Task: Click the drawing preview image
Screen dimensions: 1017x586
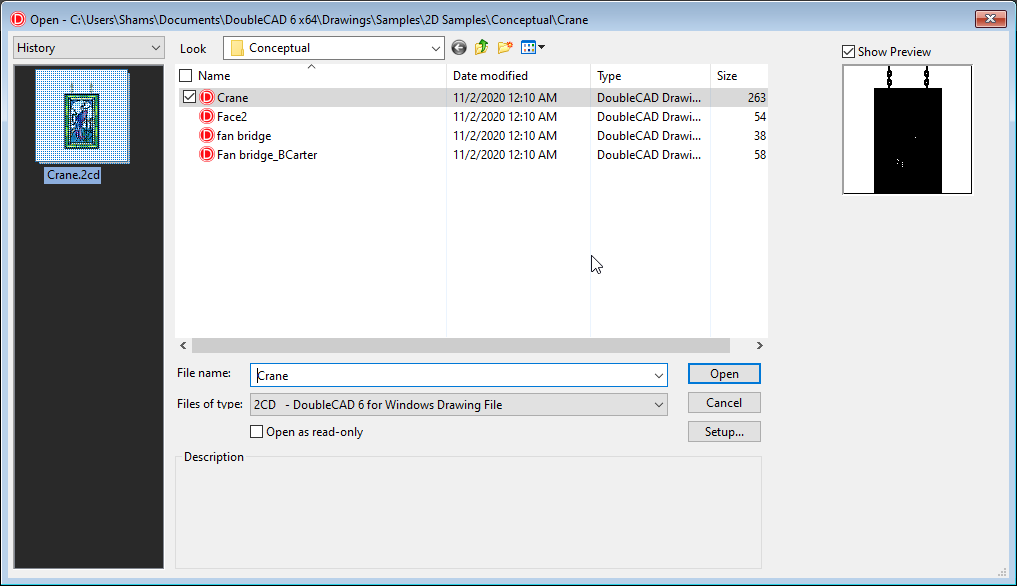Action: [x=907, y=129]
